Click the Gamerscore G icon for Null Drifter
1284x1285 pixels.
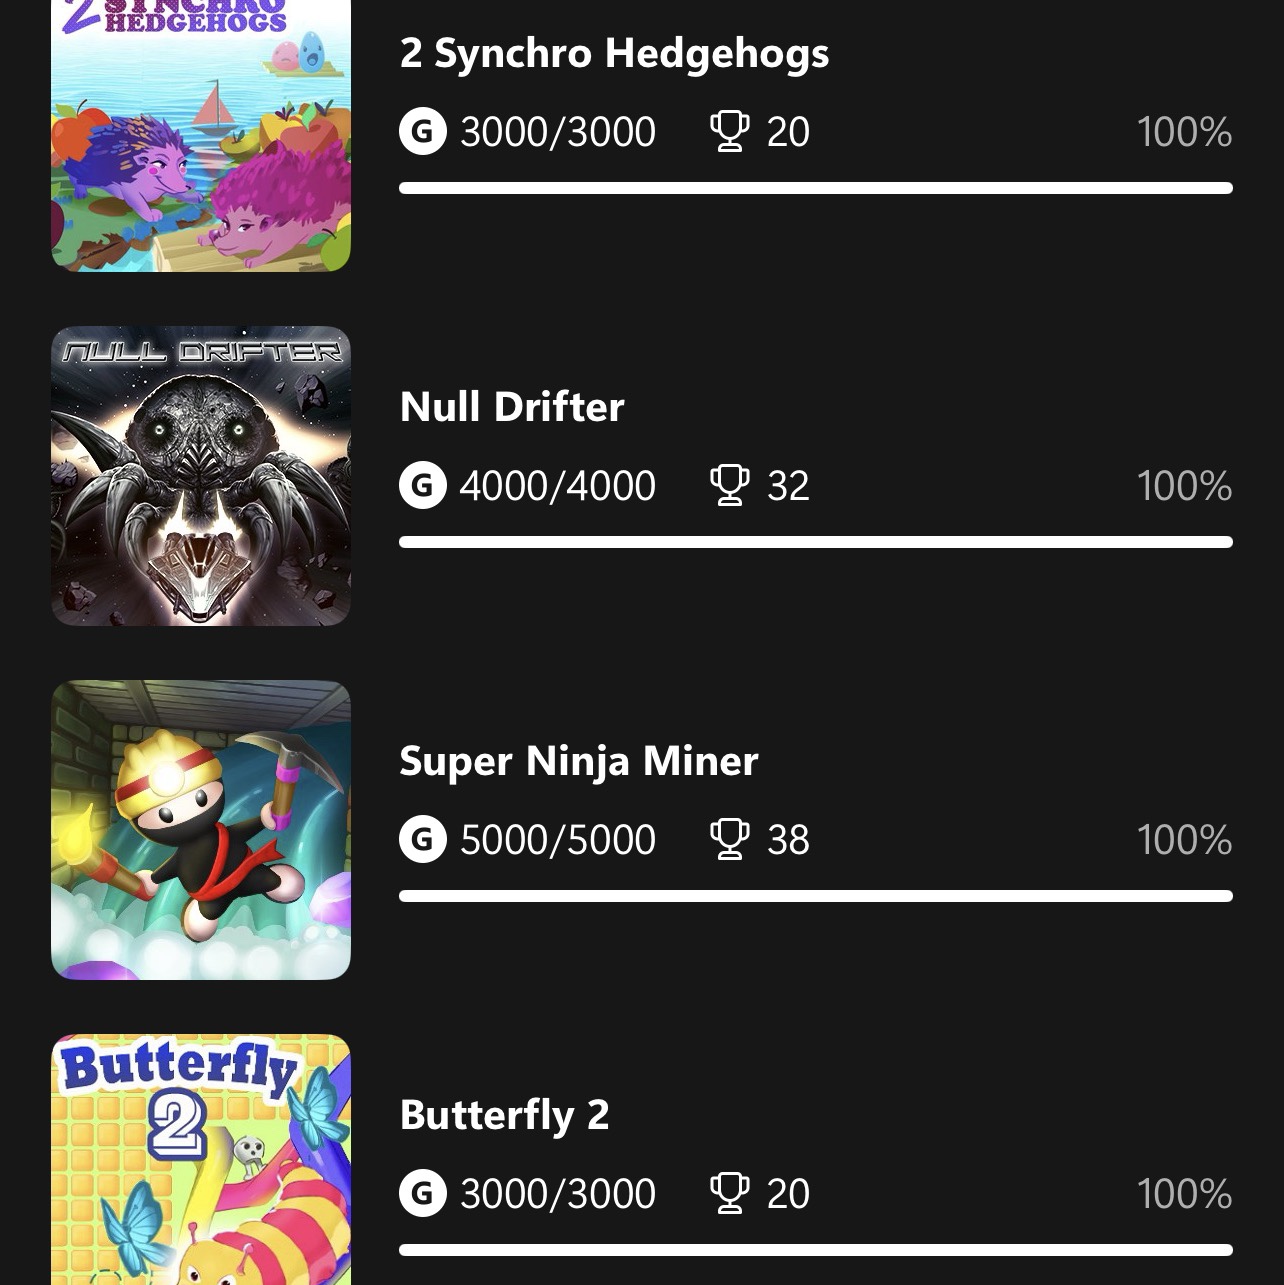[x=423, y=485]
